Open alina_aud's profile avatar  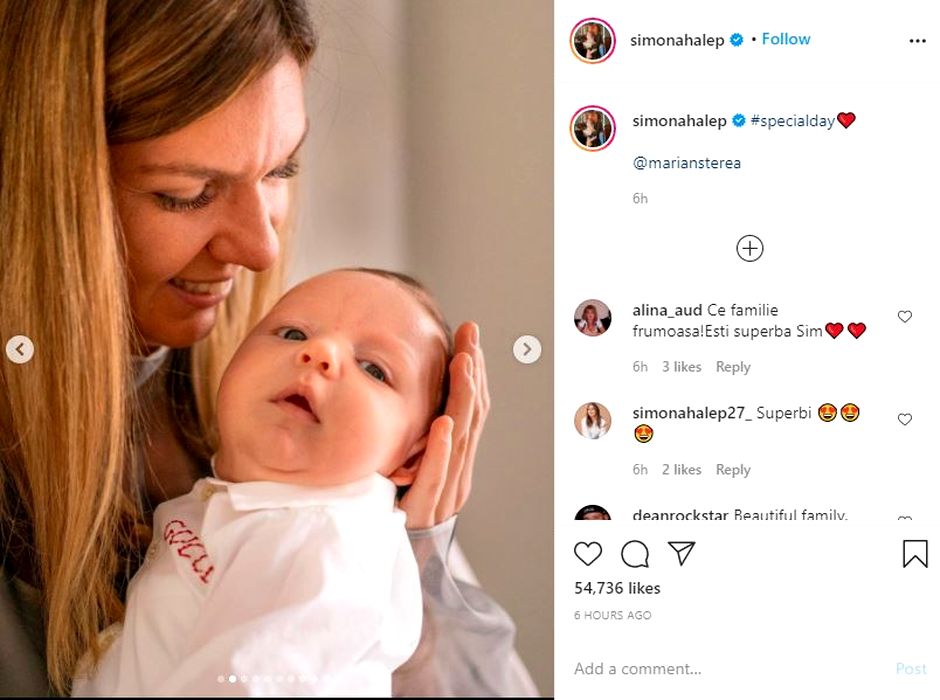click(x=592, y=318)
